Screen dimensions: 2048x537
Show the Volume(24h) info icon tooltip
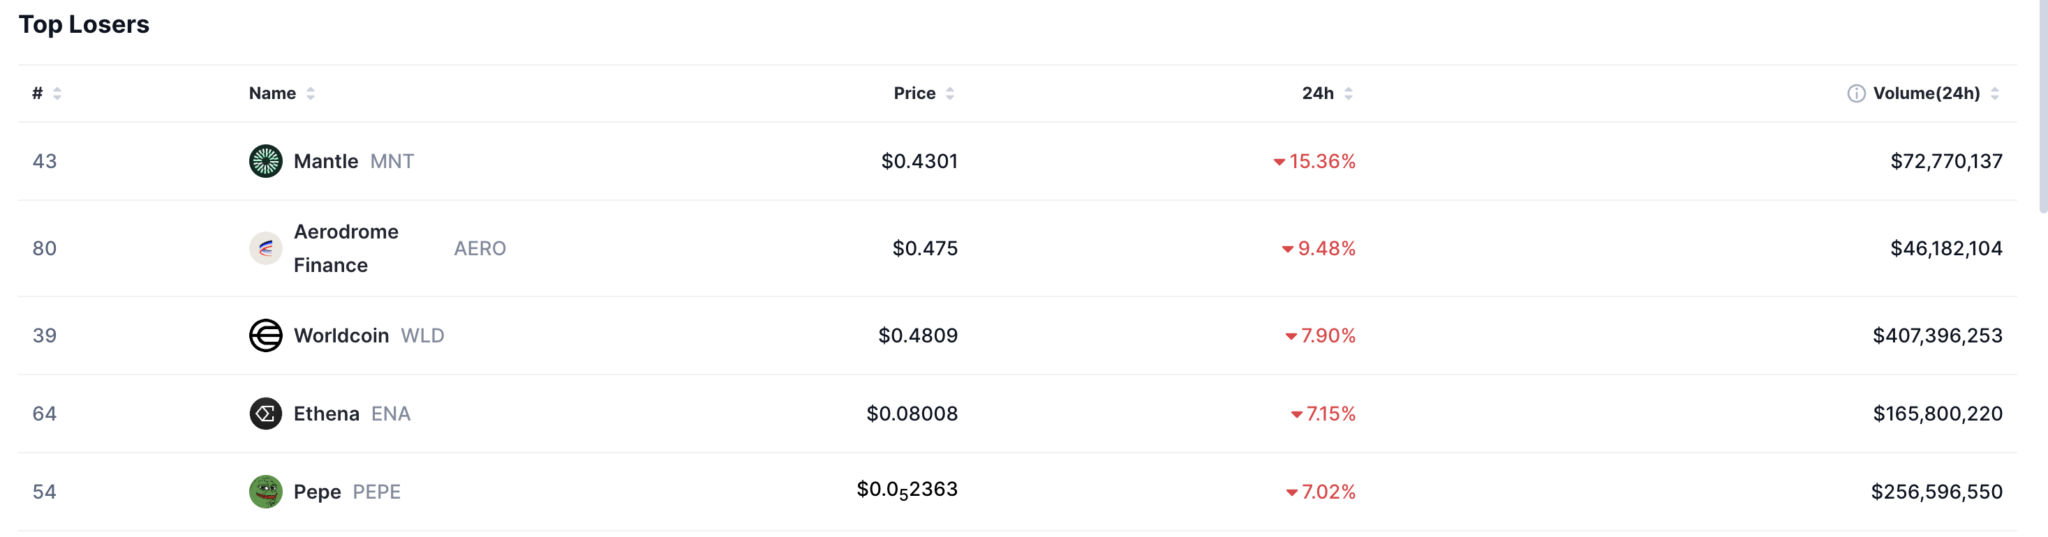coord(1856,93)
